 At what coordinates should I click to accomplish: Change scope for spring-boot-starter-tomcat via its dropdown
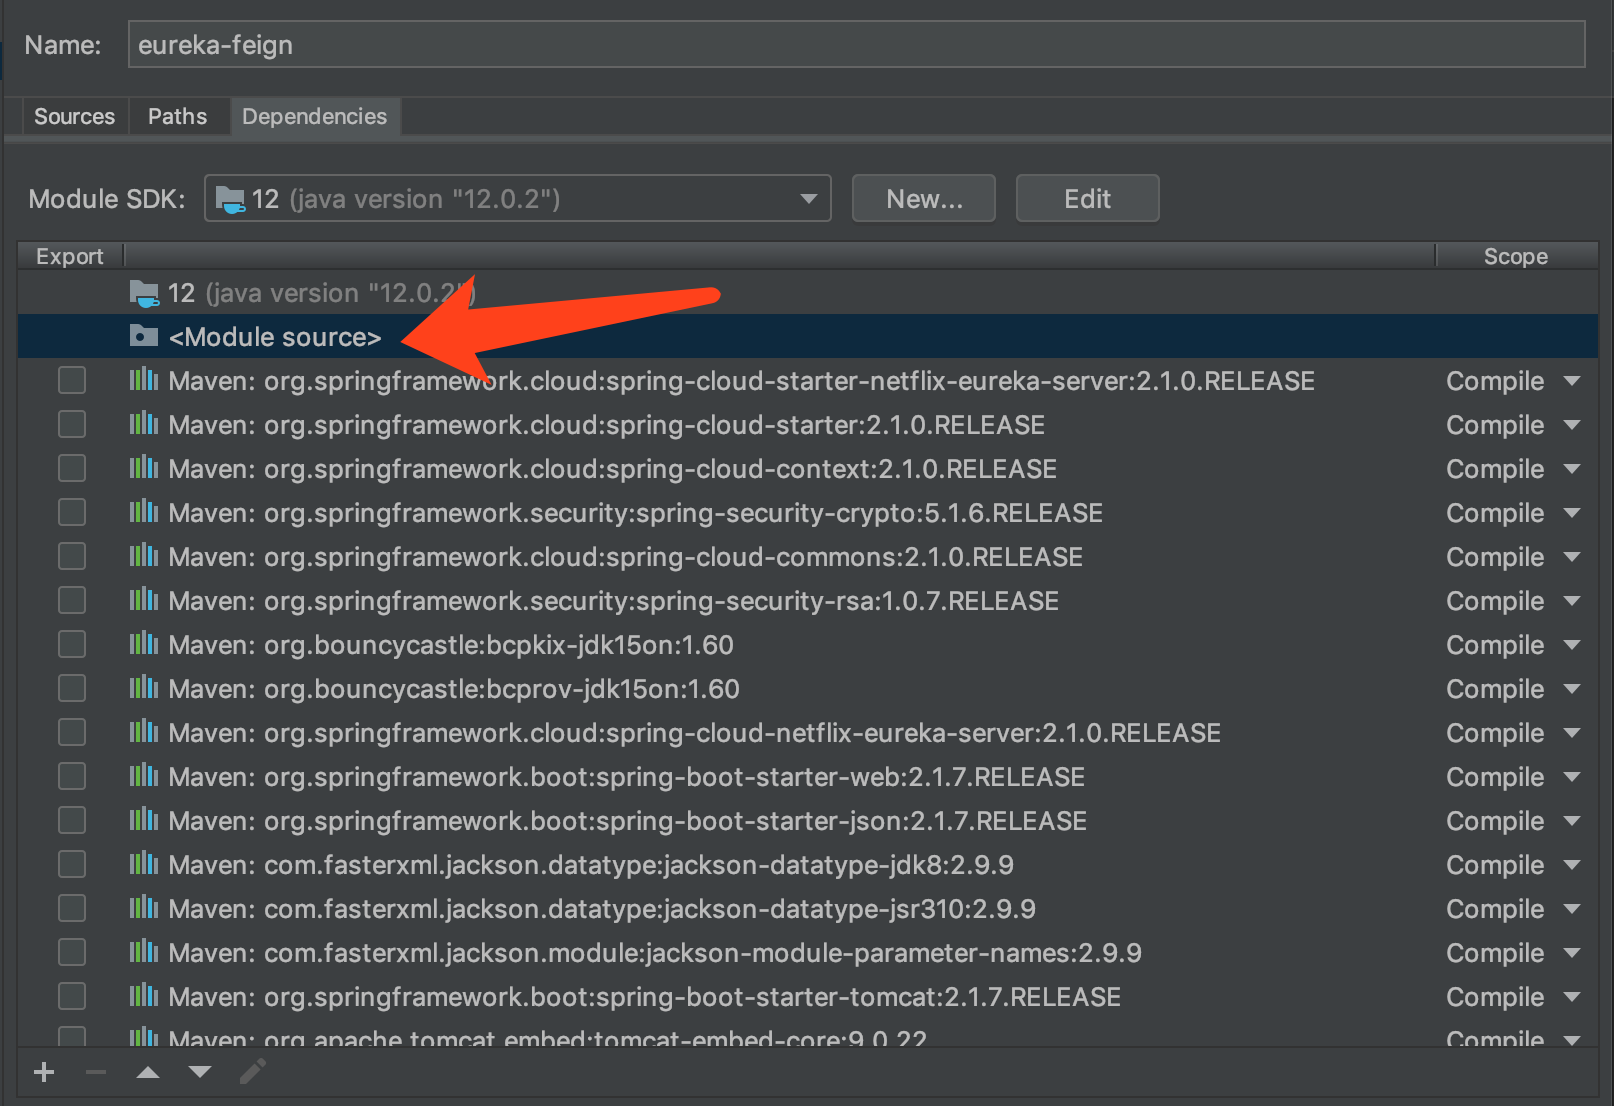[x=1572, y=996]
